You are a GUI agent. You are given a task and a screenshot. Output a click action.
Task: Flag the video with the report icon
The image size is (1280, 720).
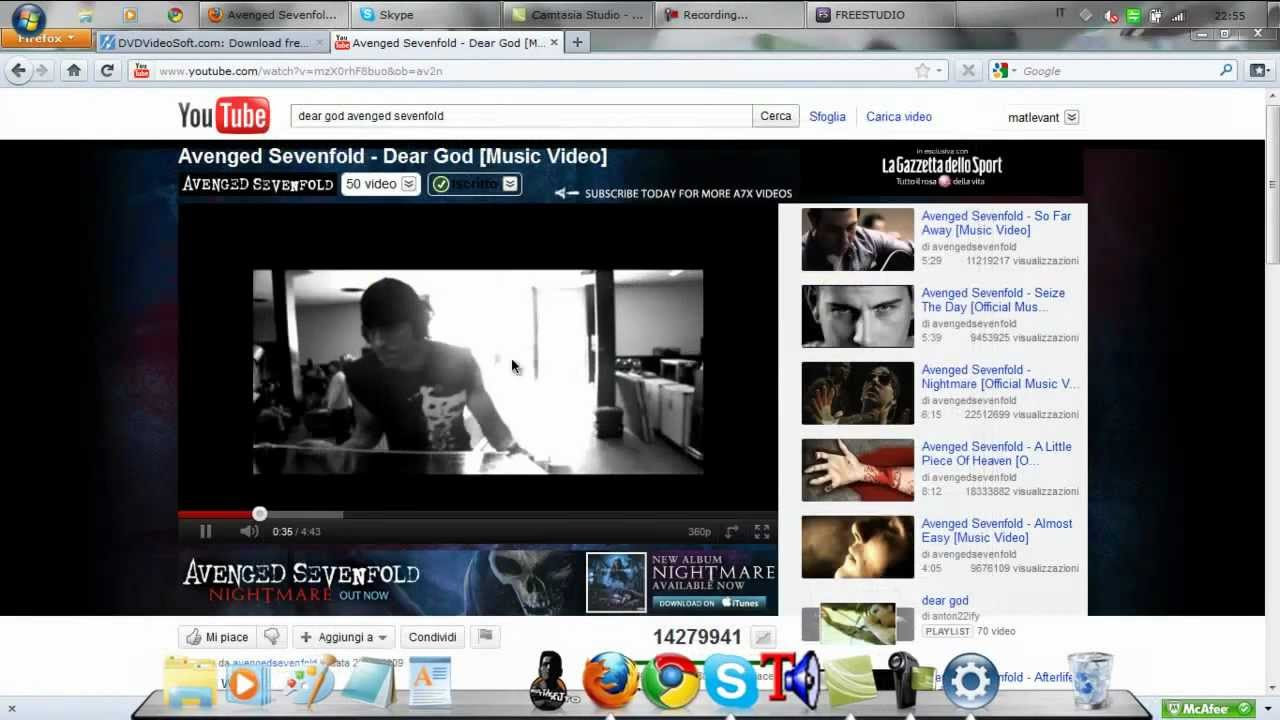coord(486,636)
